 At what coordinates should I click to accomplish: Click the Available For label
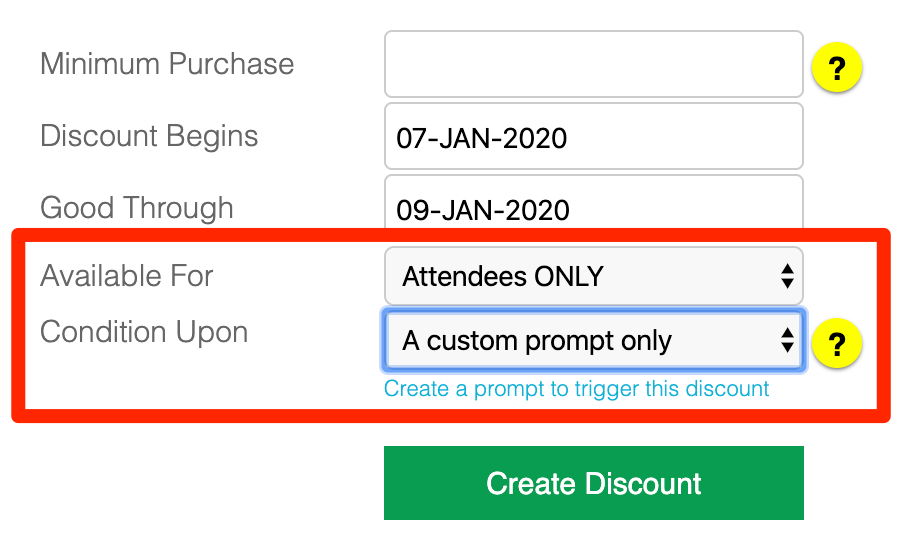[x=127, y=276]
